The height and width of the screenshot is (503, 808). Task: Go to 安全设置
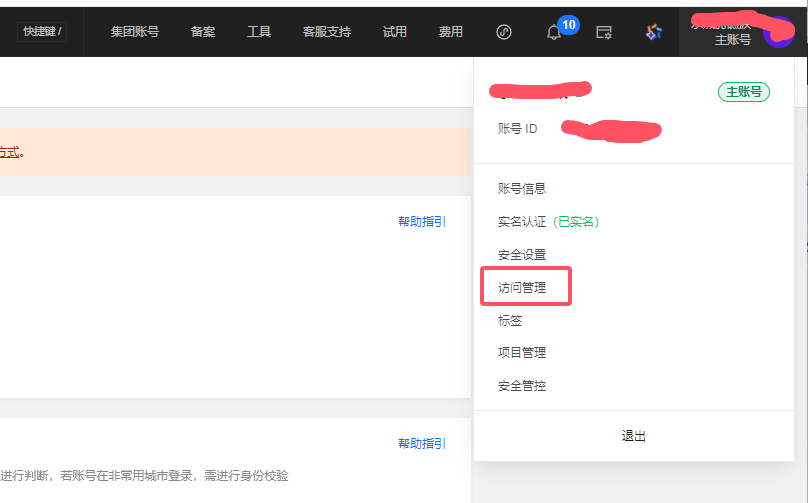(521, 255)
